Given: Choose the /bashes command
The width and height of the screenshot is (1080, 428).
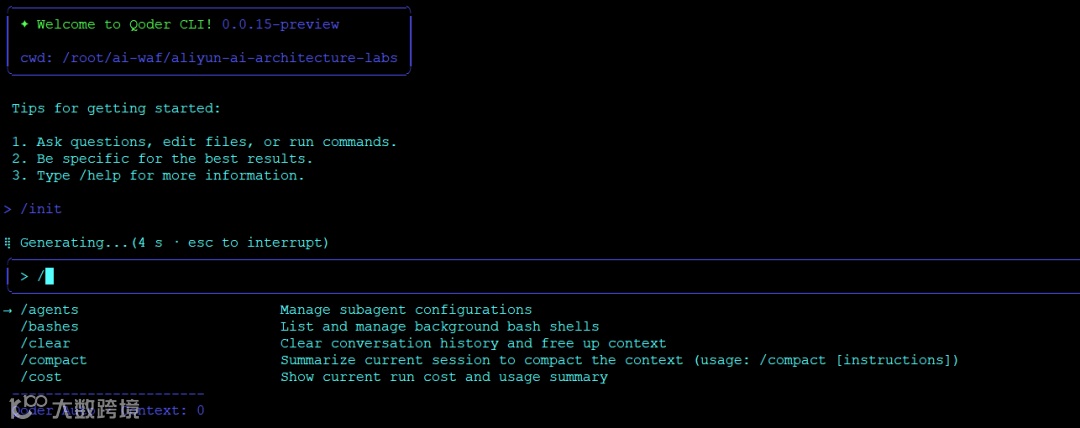Looking at the screenshot, I should 49,327.
